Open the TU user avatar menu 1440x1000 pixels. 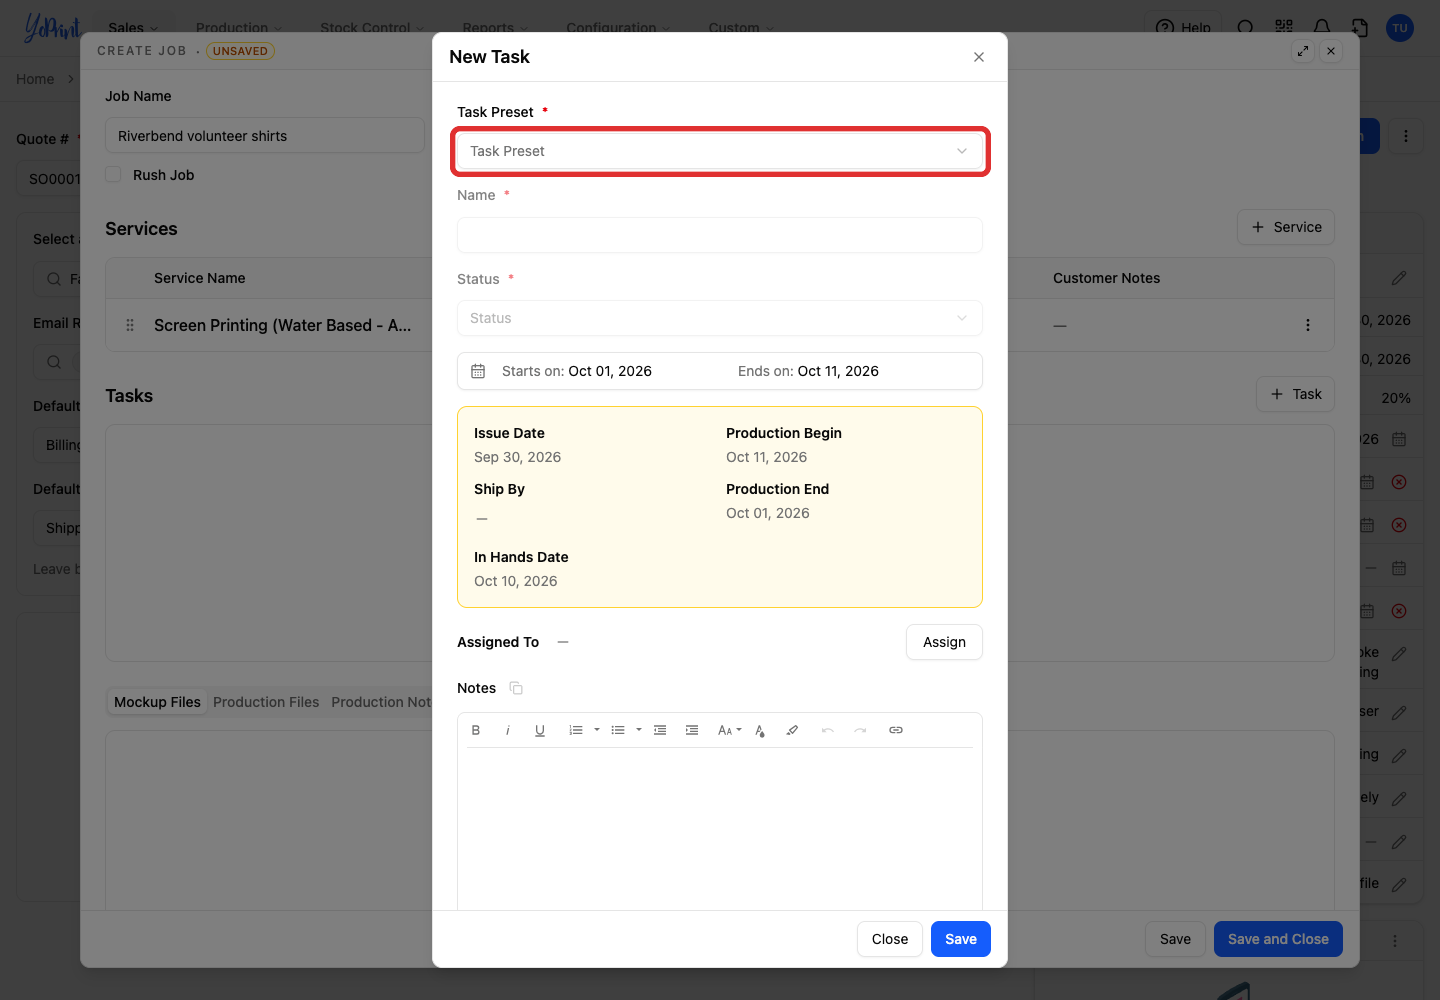tap(1400, 28)
